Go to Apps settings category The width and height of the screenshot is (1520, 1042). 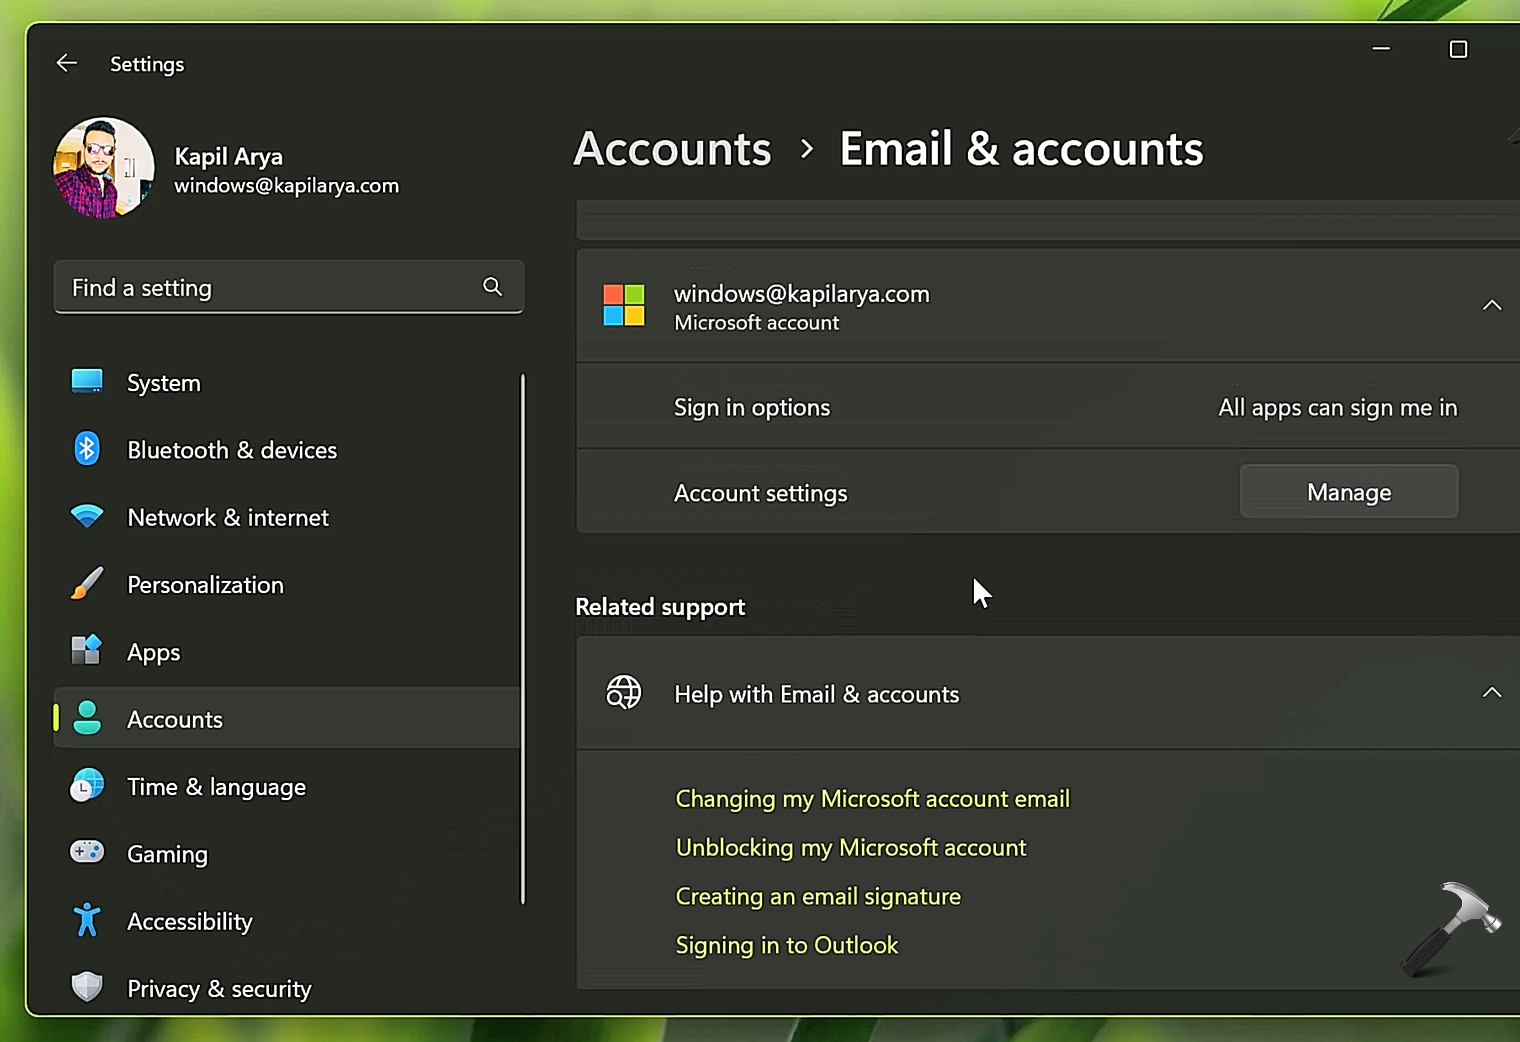pyautogui.click(x=154, y=652)
